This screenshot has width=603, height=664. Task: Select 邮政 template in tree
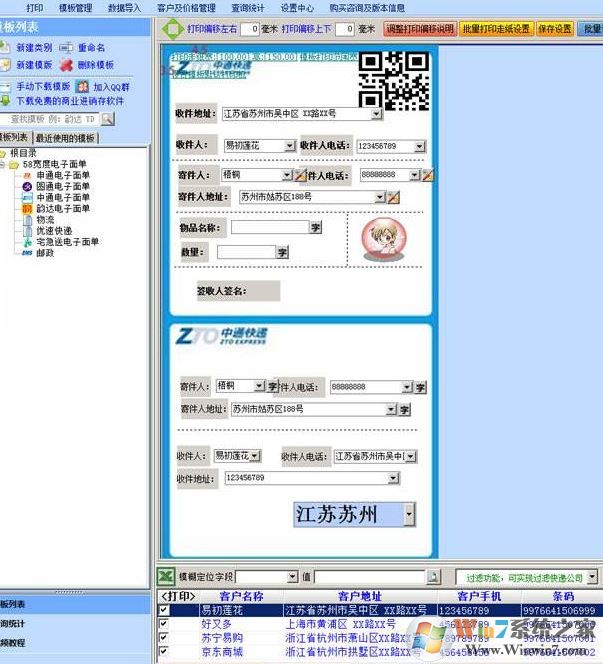pos(45,253)
